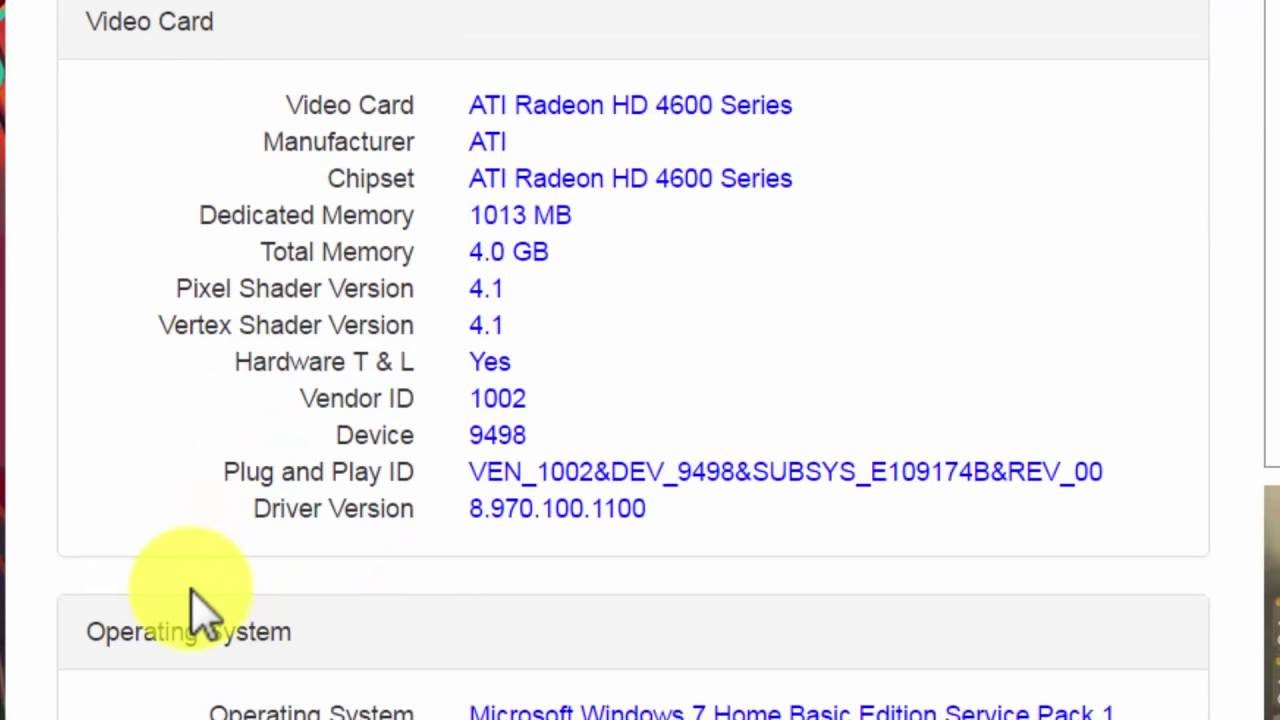Click the Plug and Play ID label
Image resolution: width=1280 pixels, height=720 pixels.
(318, 472)
